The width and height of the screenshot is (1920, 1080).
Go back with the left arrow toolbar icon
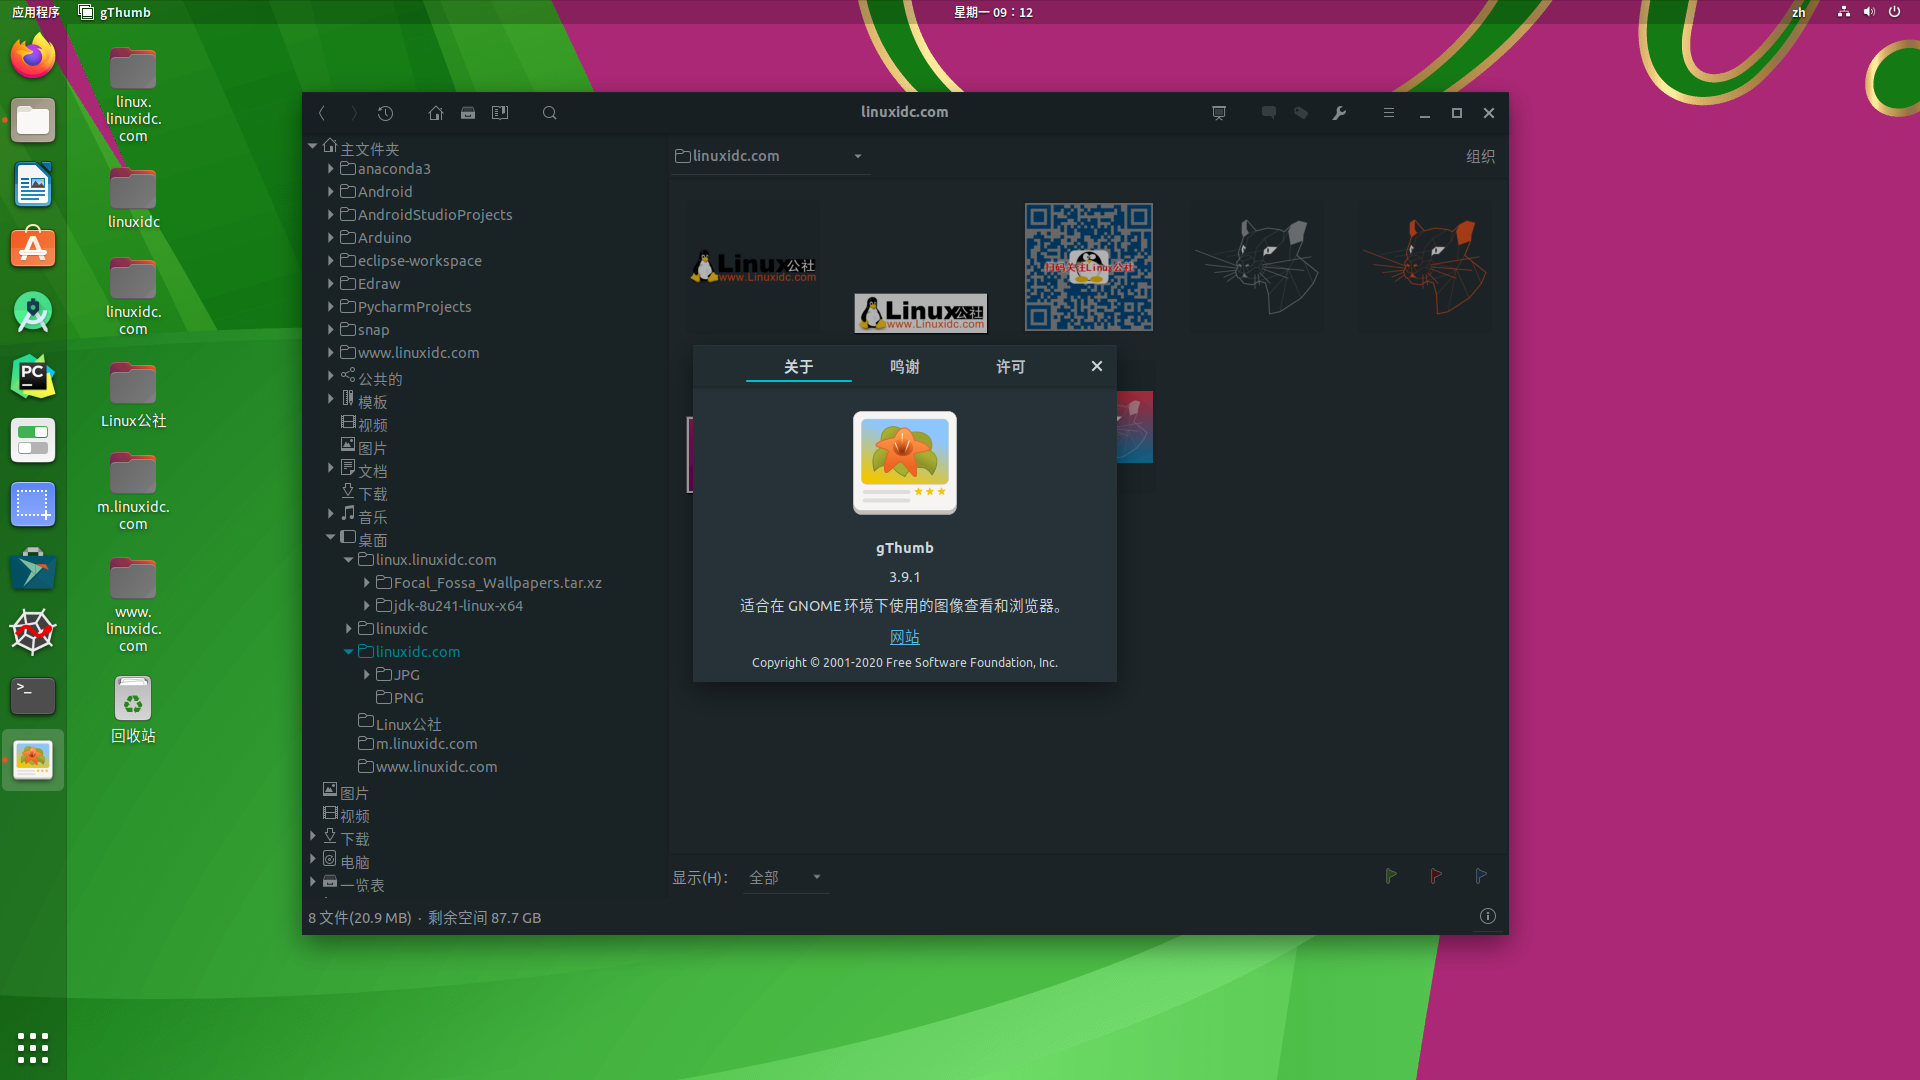click(321, 113)
